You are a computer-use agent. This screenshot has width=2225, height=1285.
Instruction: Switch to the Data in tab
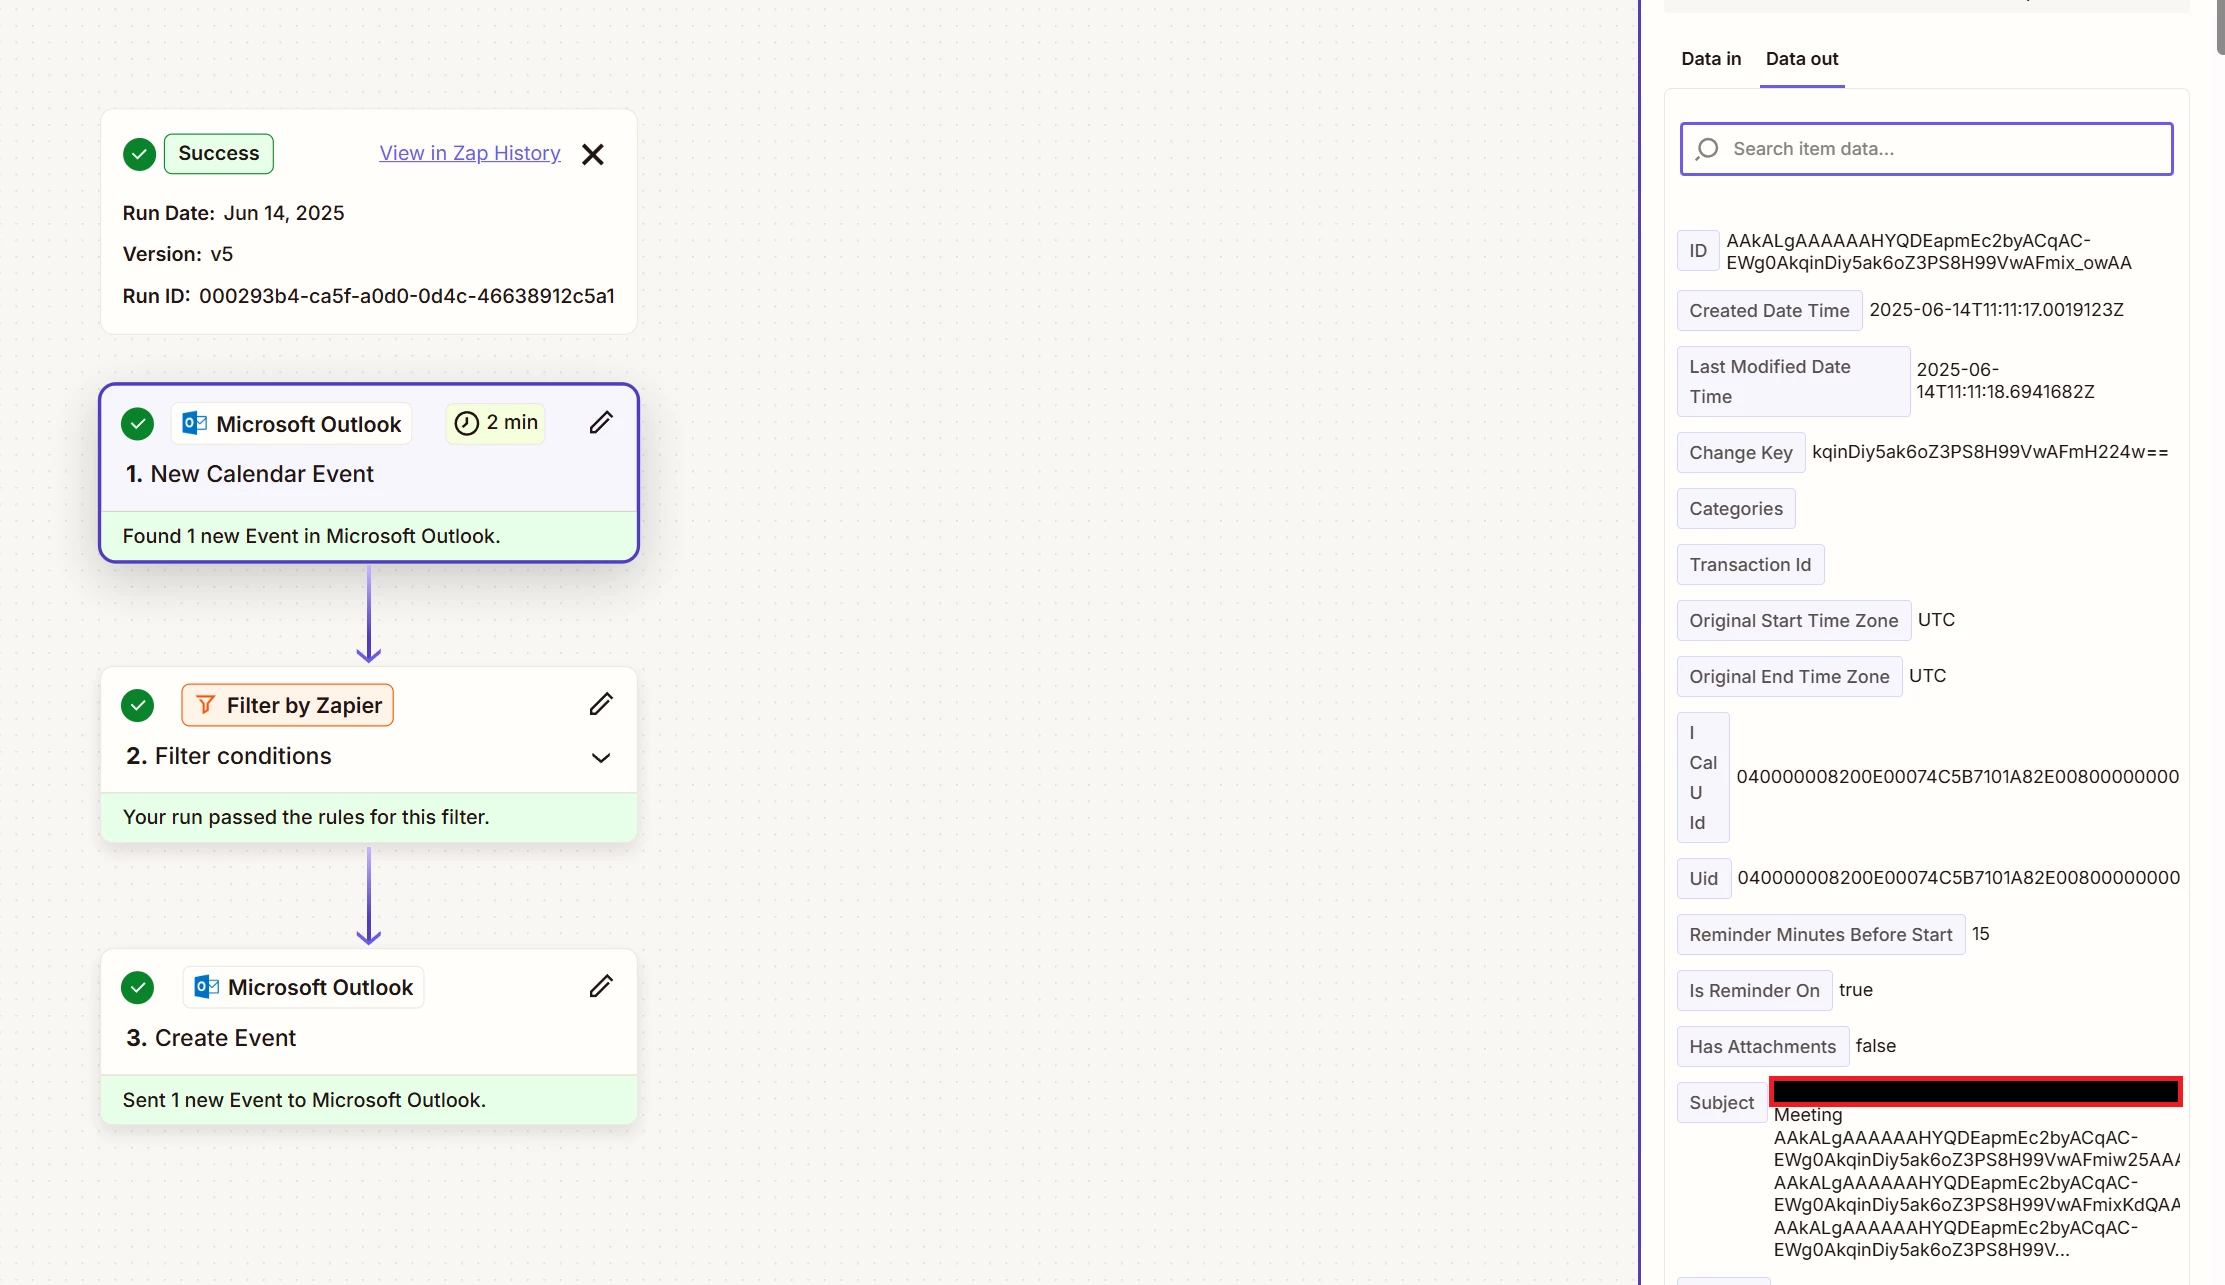pos(1711,58)
